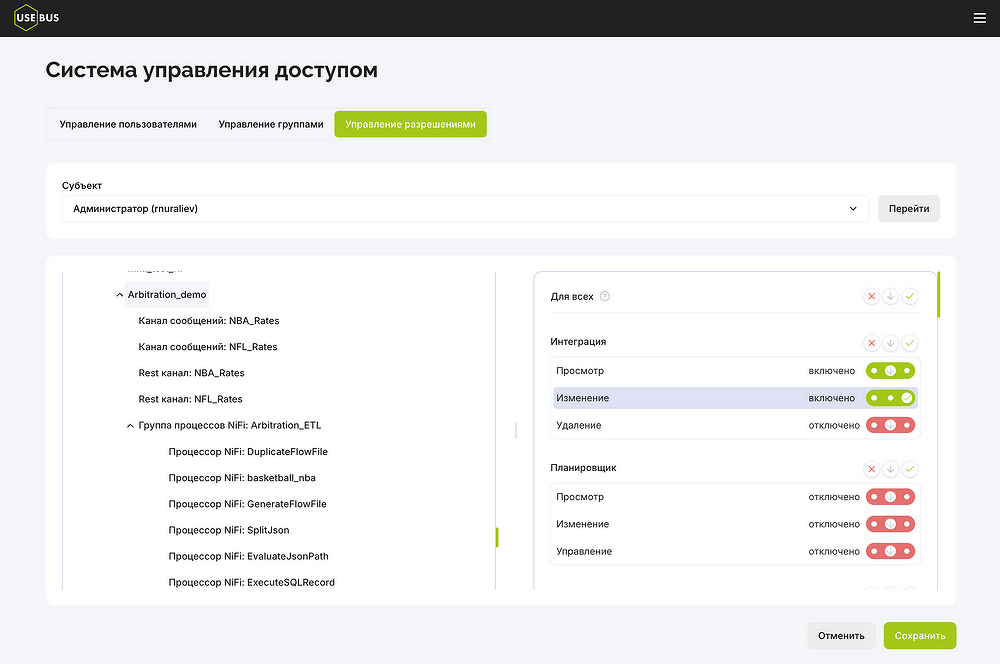1000x664 pixels.
Task: Click green checkmark icon for 'Интеграция' group
Action: 909,343
